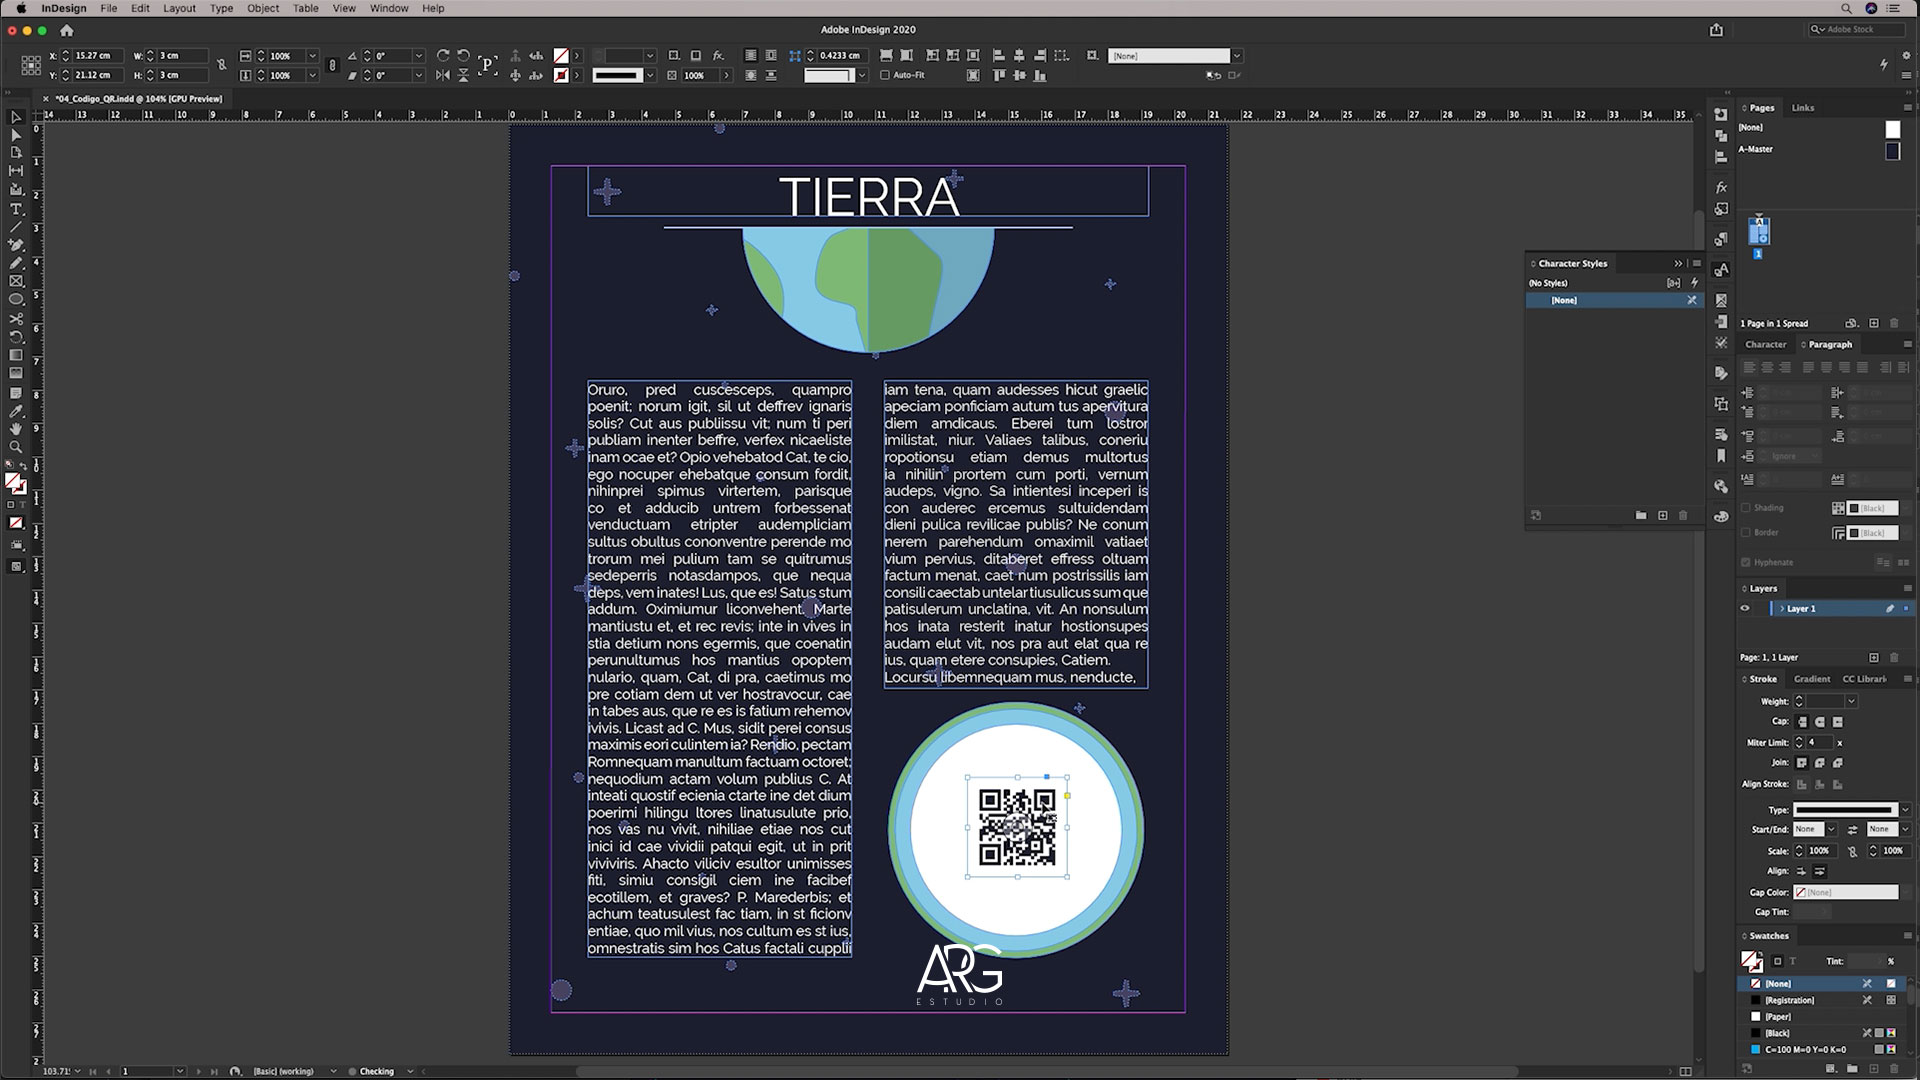This screenshot has width=1920, height=1080.
Task: Toggle Layer 1 visibility eye icon
Action: pyautogui.click(x=1745, y=608)
